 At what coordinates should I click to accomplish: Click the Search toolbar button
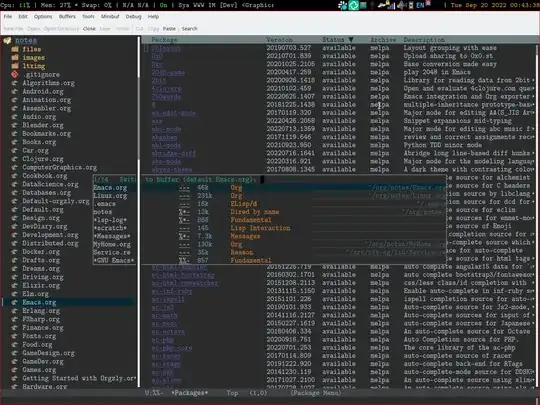point(189,29)
